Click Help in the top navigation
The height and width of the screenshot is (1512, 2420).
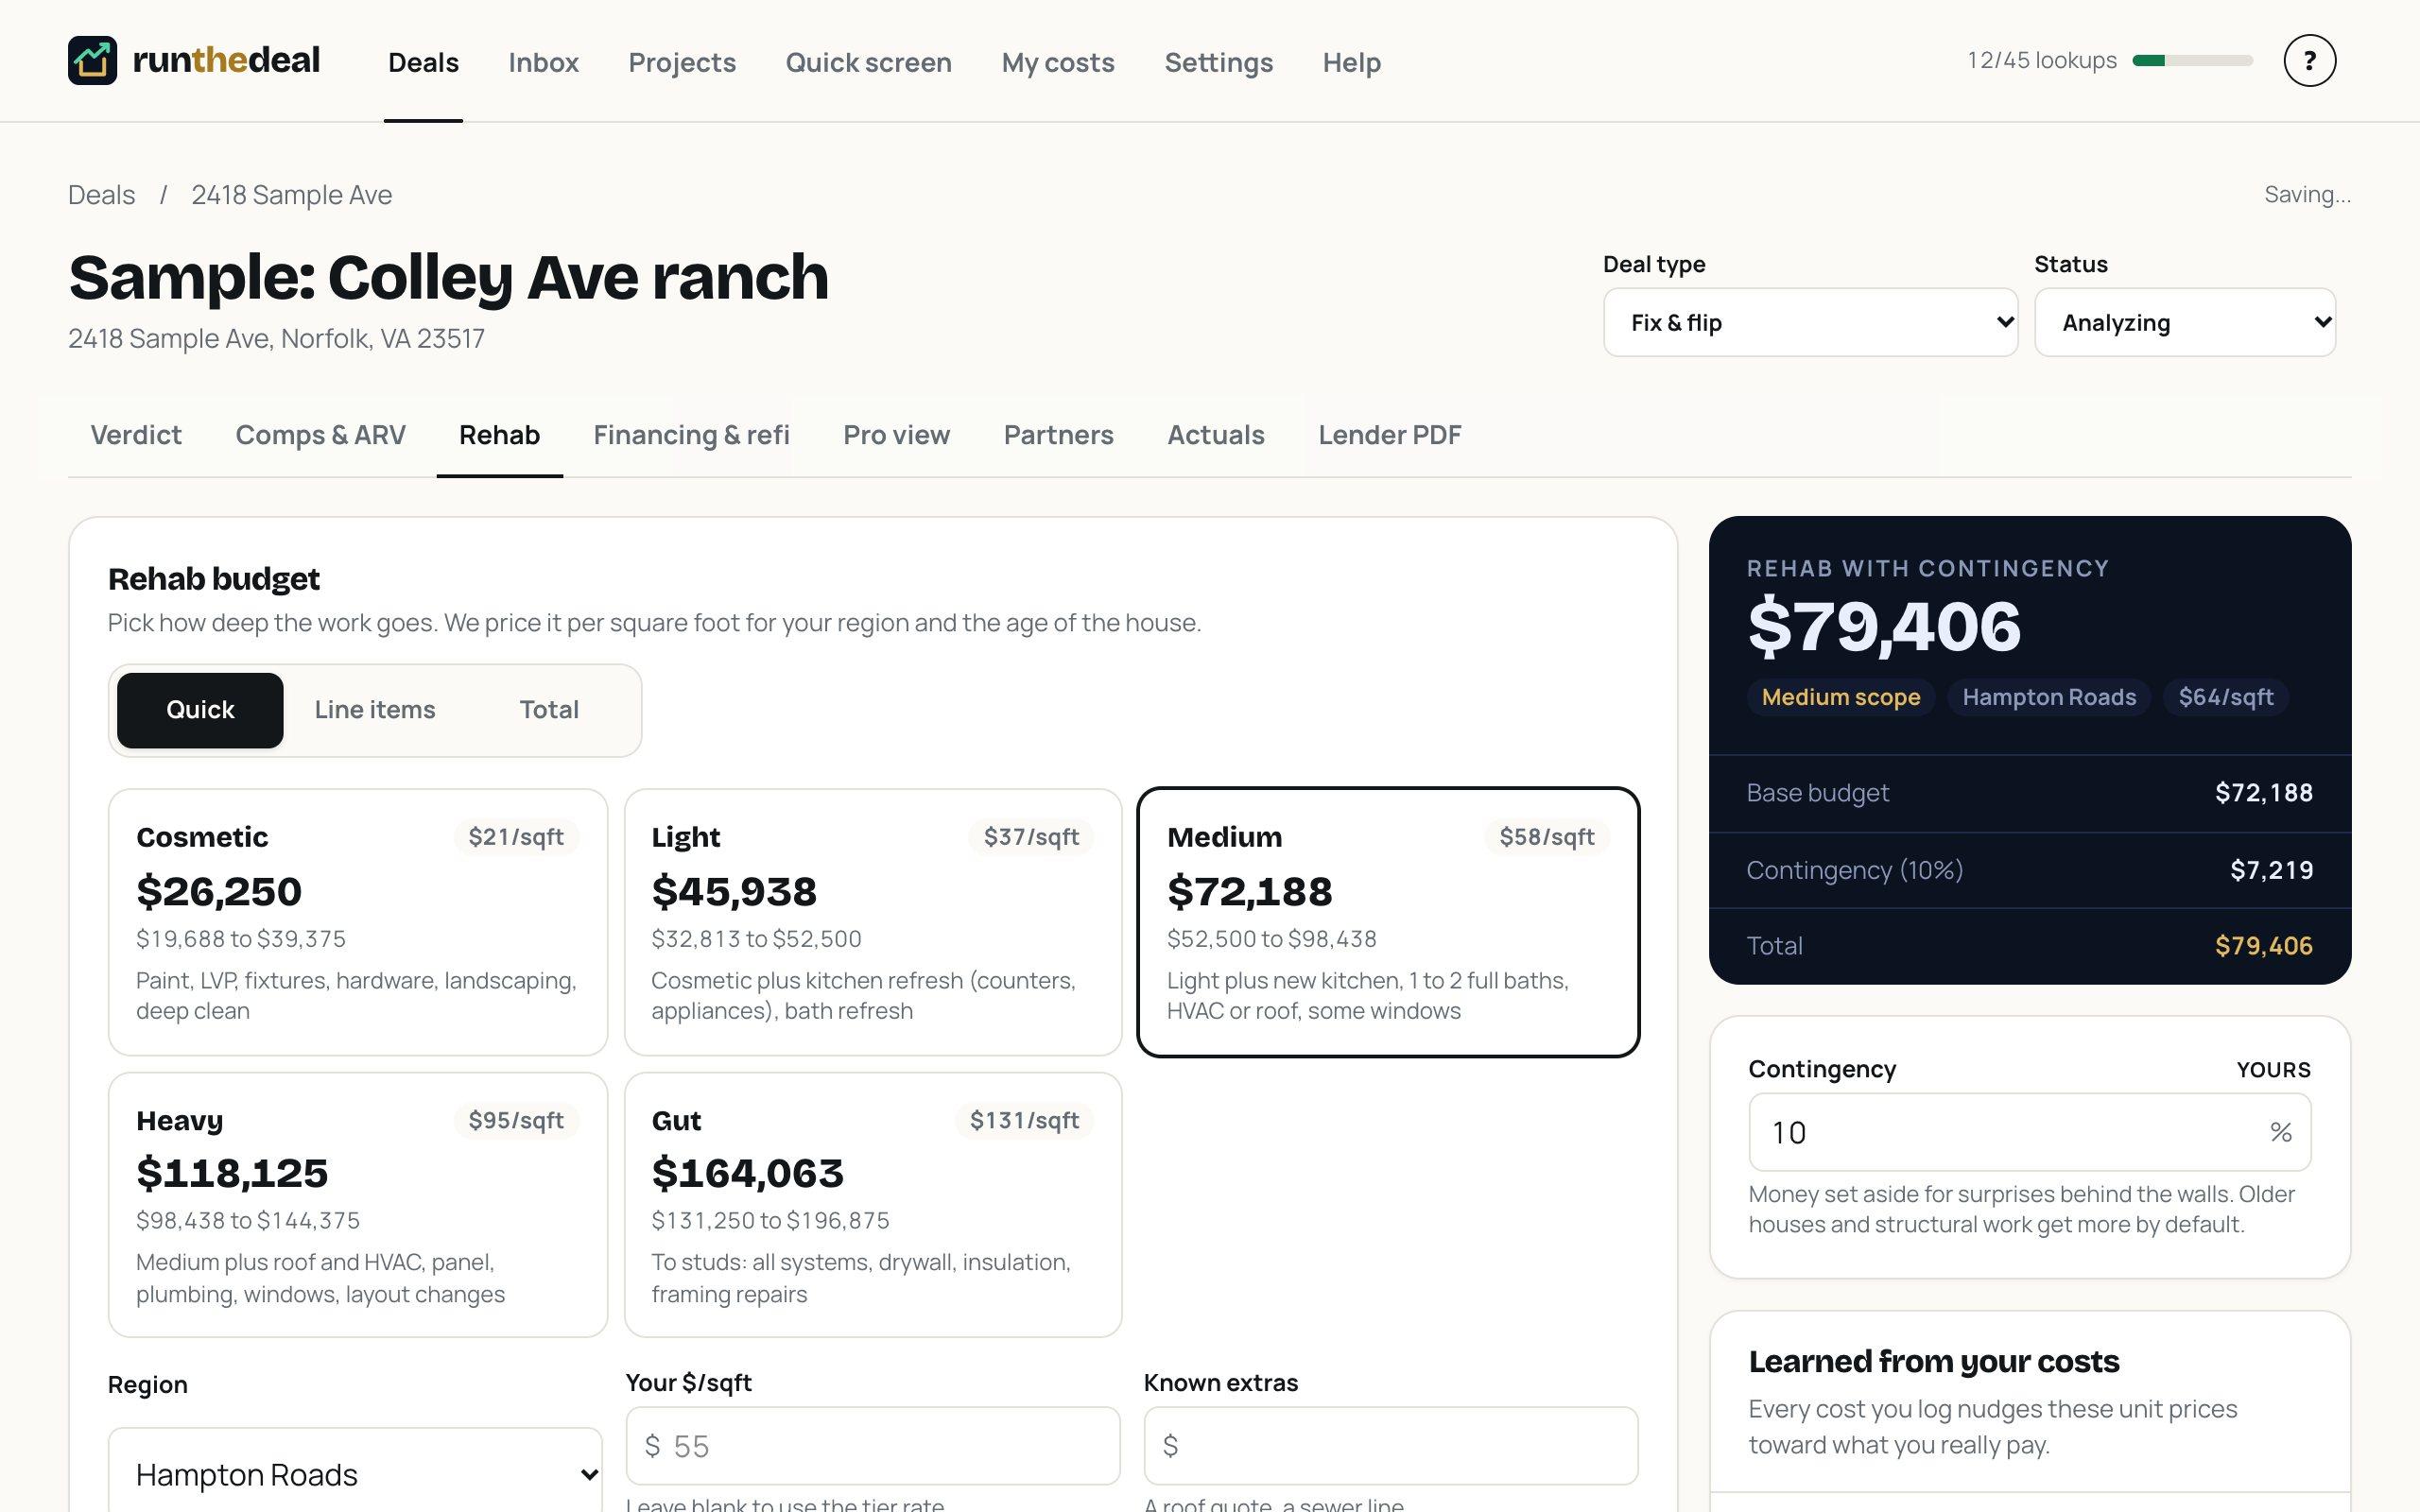[x=1351, y=62]
